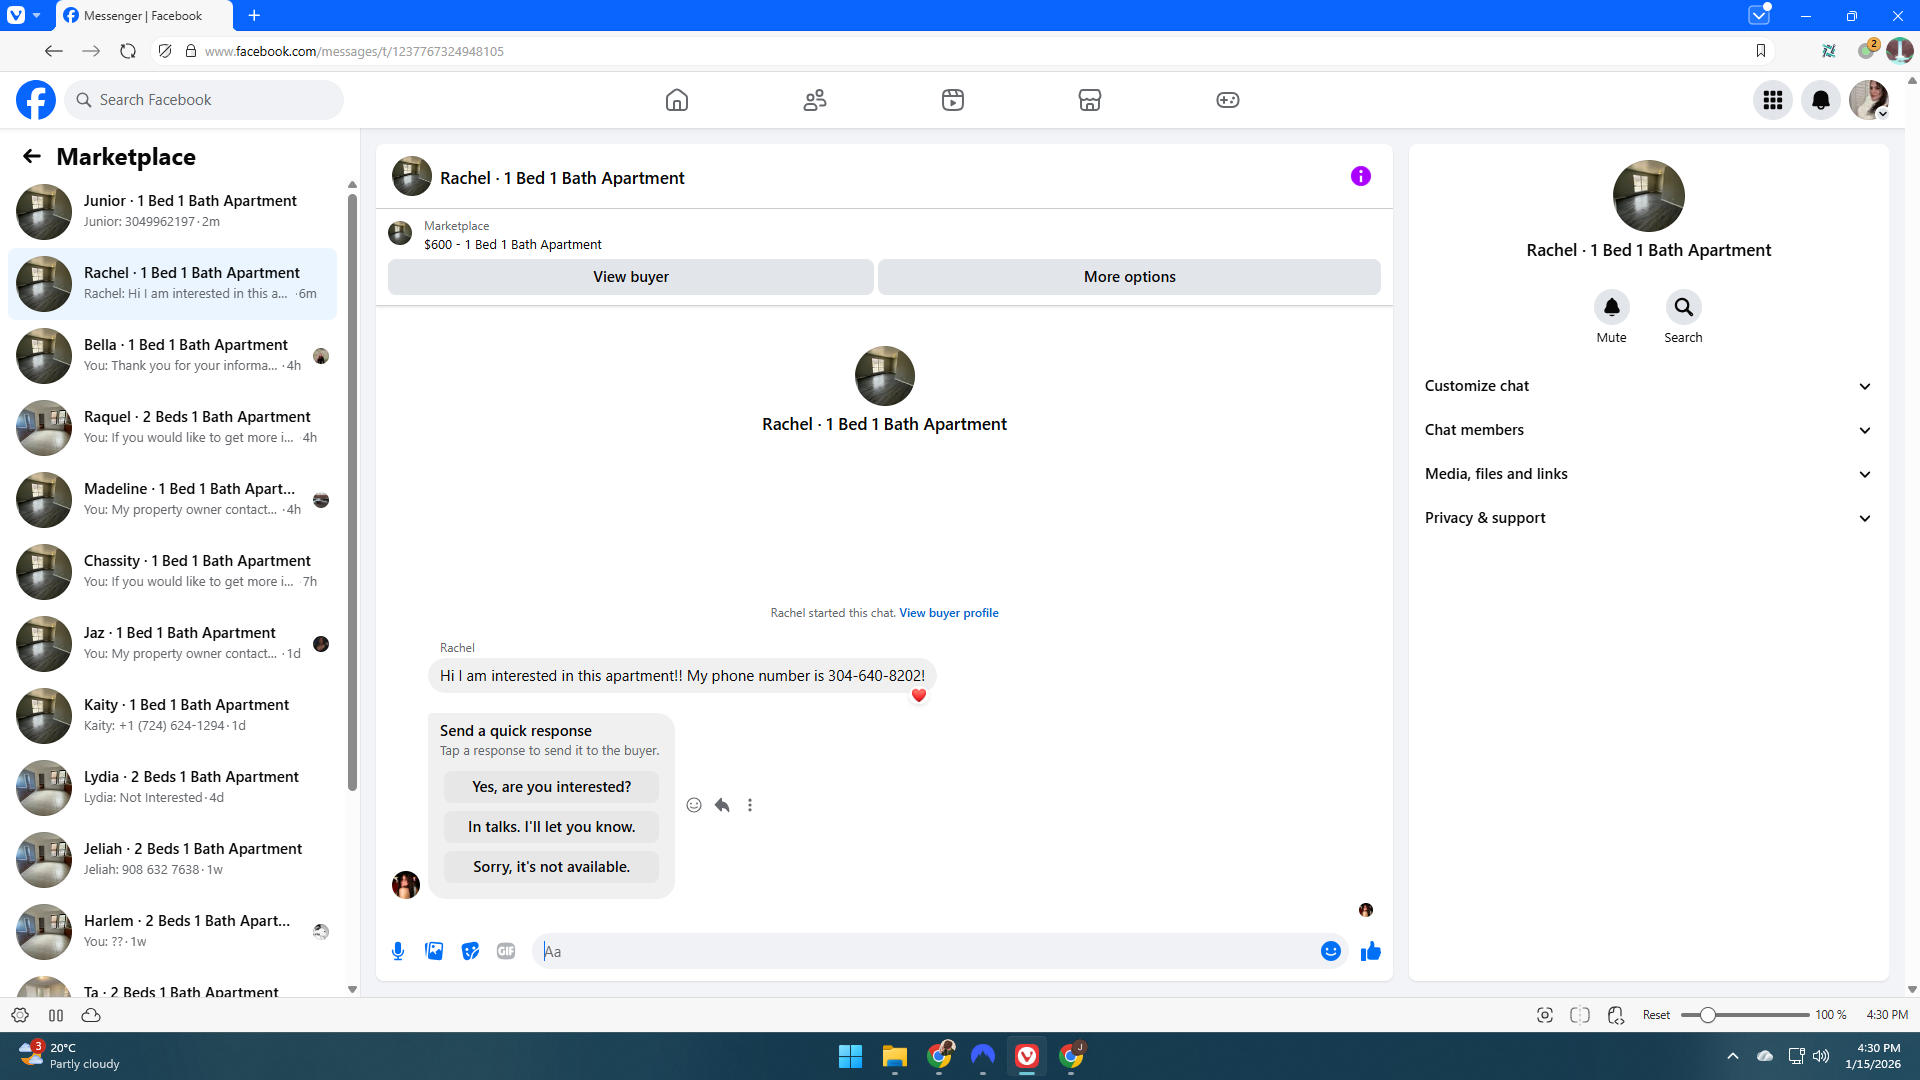The height and width of the screenshot is (1080, 1920).
Task: Click the voice clip microphone icon
Action: point(398,951)
